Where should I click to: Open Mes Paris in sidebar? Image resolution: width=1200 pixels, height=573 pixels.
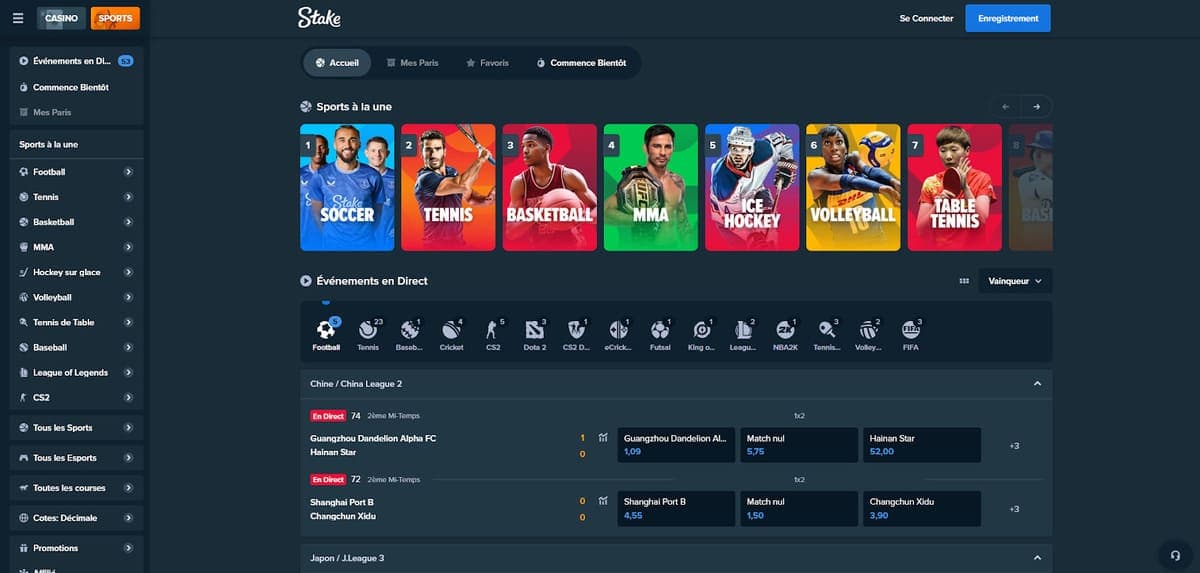(76, 112)
